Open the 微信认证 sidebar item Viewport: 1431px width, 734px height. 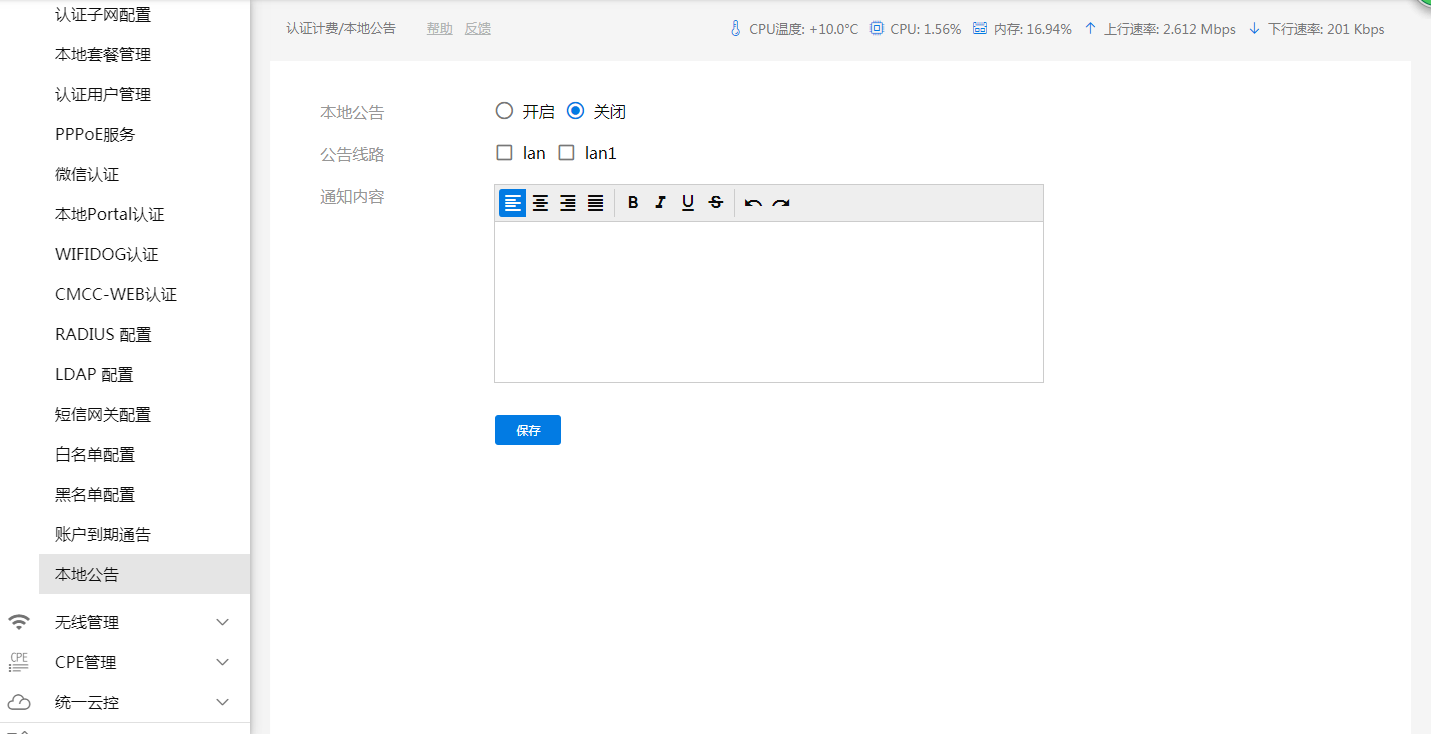pos(87,174)
